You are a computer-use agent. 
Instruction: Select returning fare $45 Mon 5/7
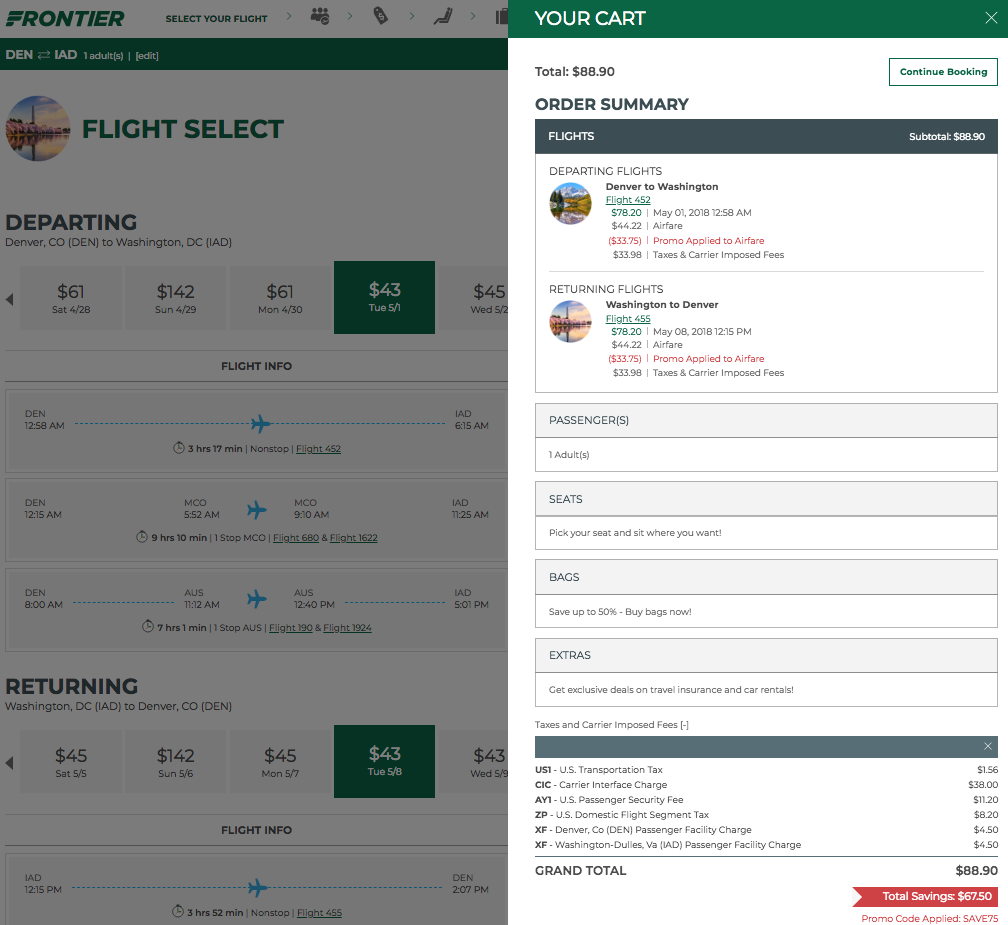[280, 762]
